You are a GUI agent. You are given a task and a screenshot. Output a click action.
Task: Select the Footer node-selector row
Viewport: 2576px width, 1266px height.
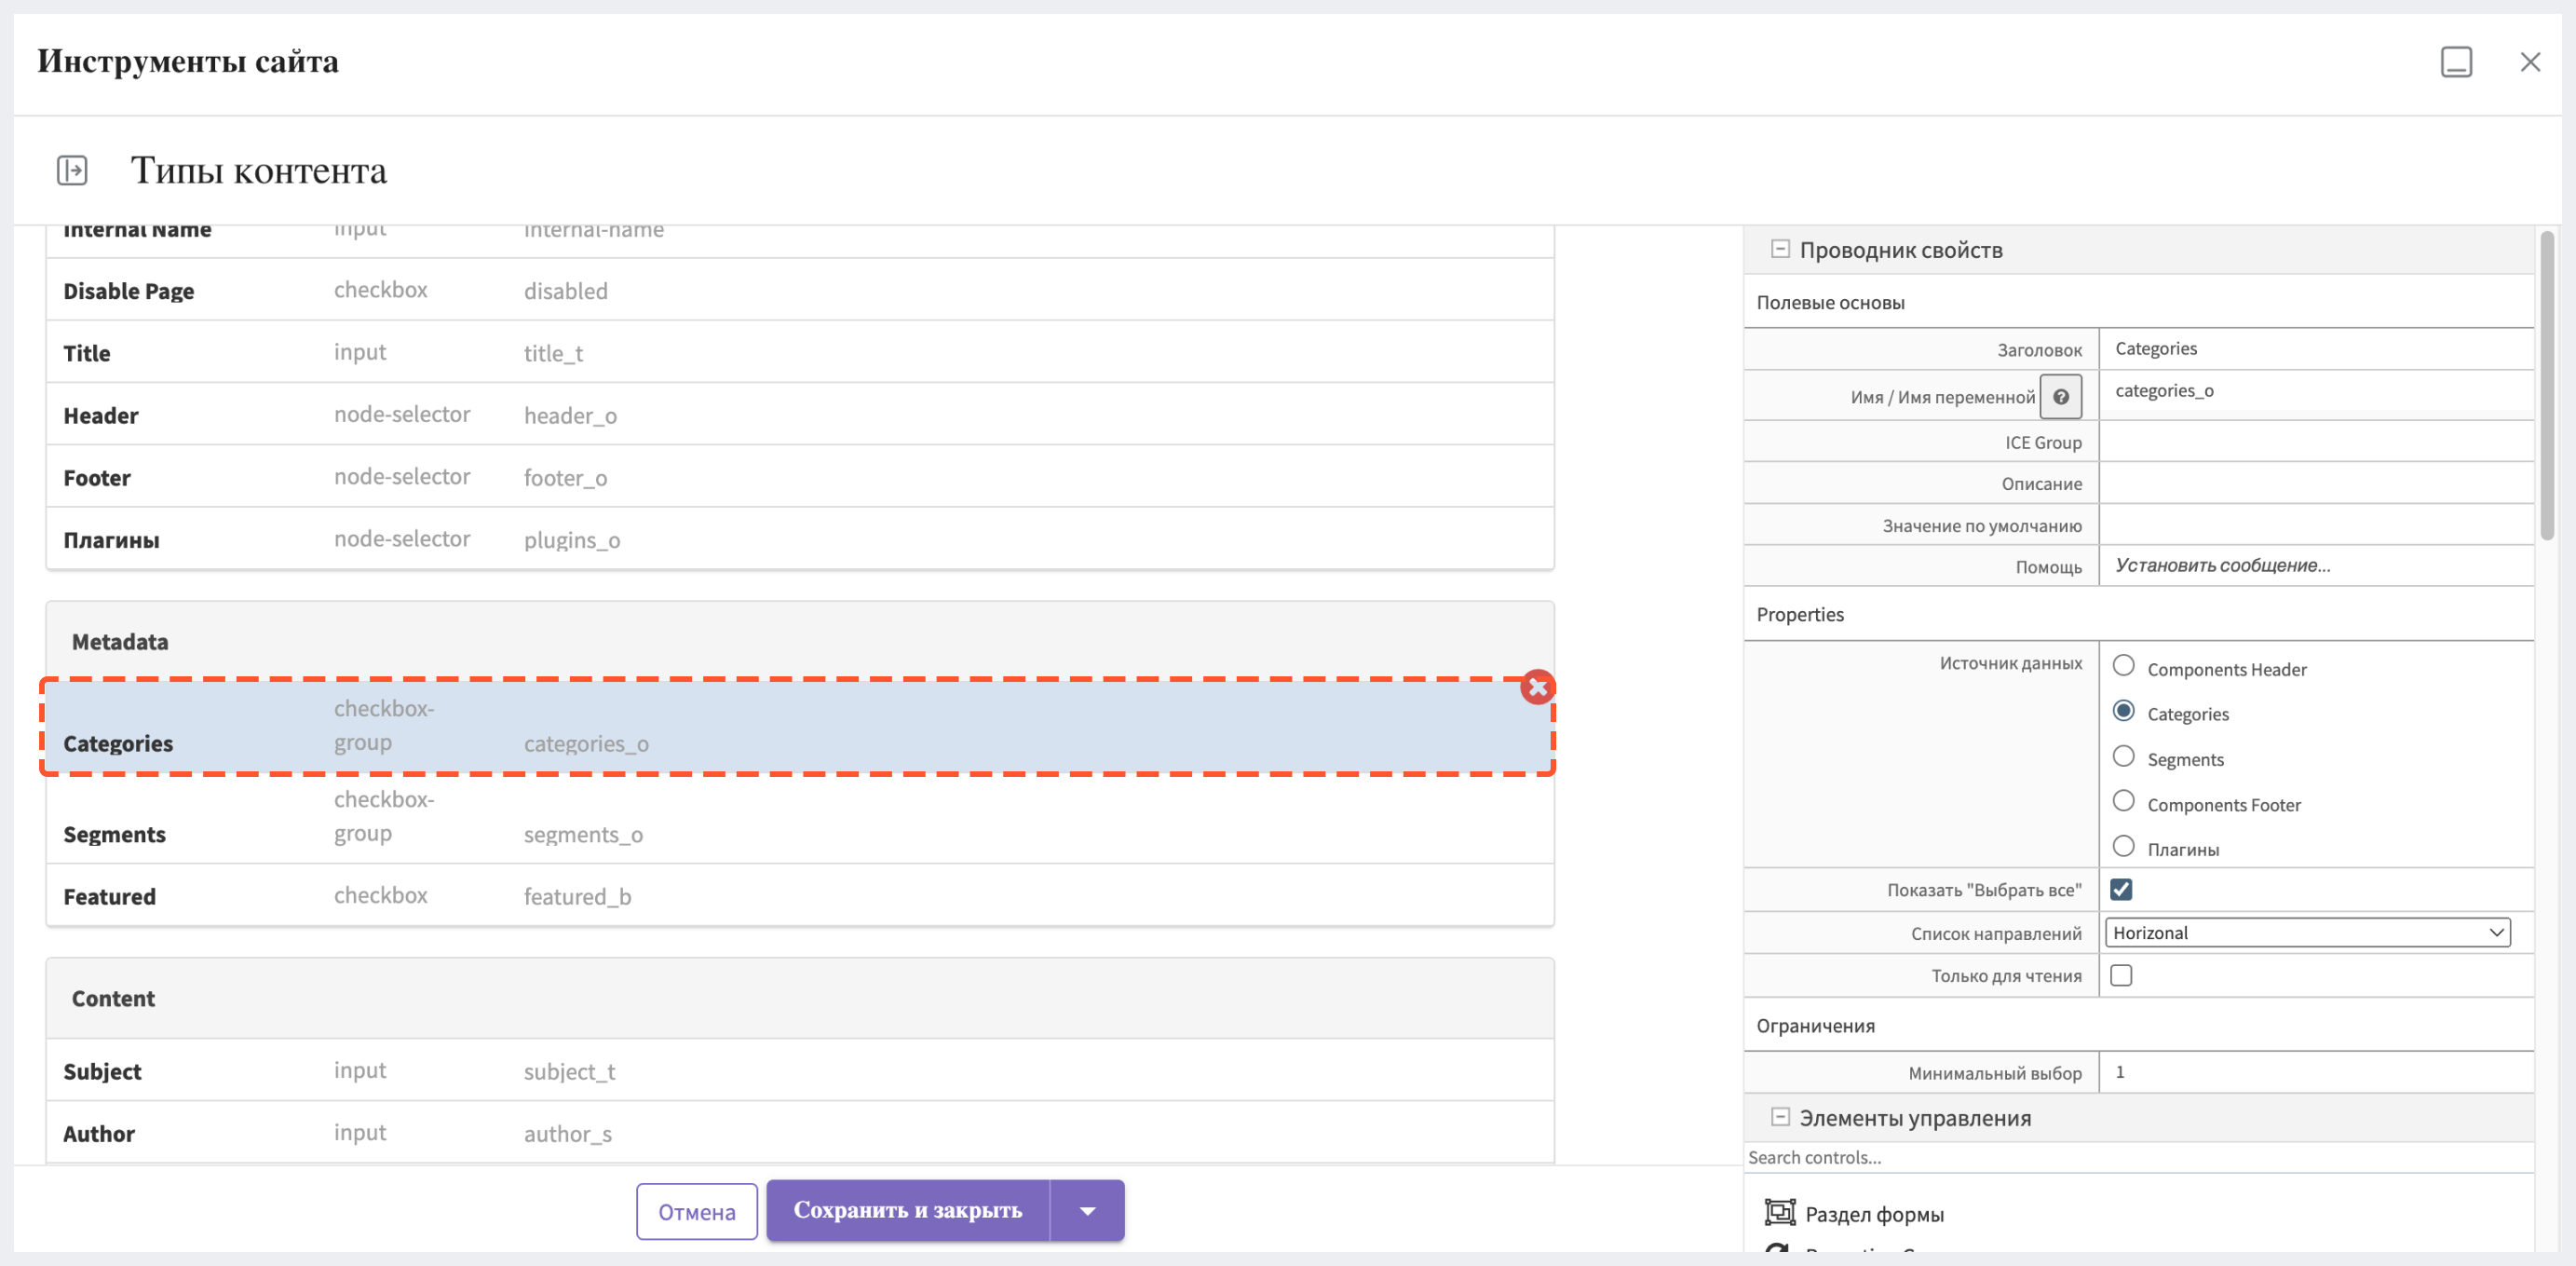coord(798,476)
